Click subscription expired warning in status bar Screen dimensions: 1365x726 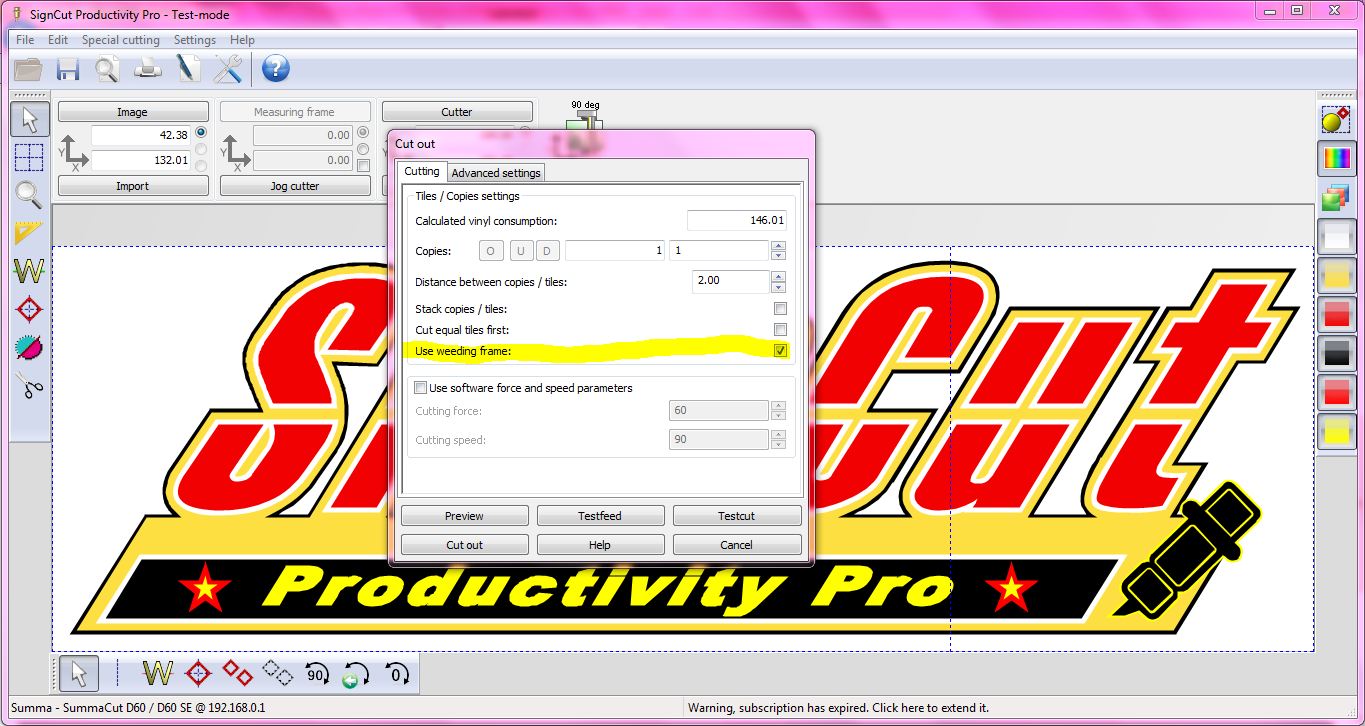838,708
